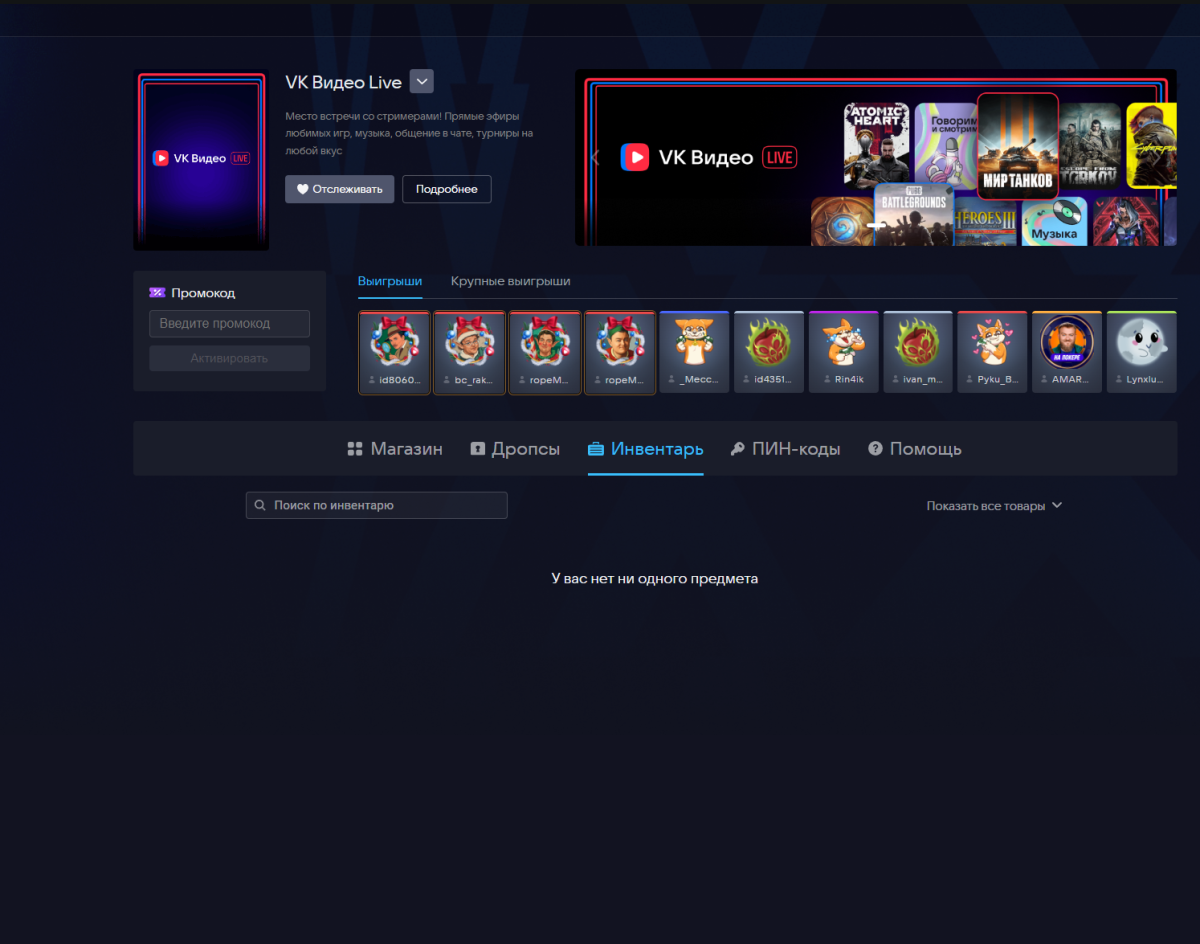The height and width of the screenshot is (944, 1200).
Task: Open the winner card Rin4ik
Action: 844,352
